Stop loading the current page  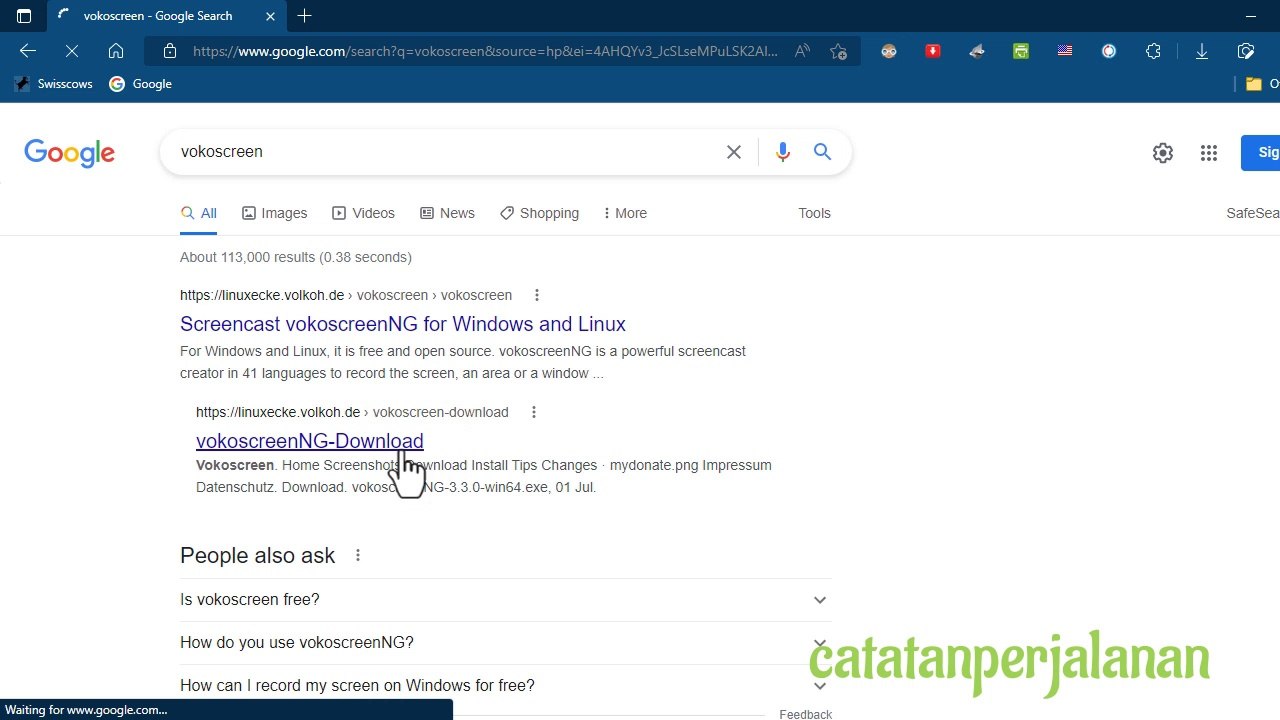[72, 51]
